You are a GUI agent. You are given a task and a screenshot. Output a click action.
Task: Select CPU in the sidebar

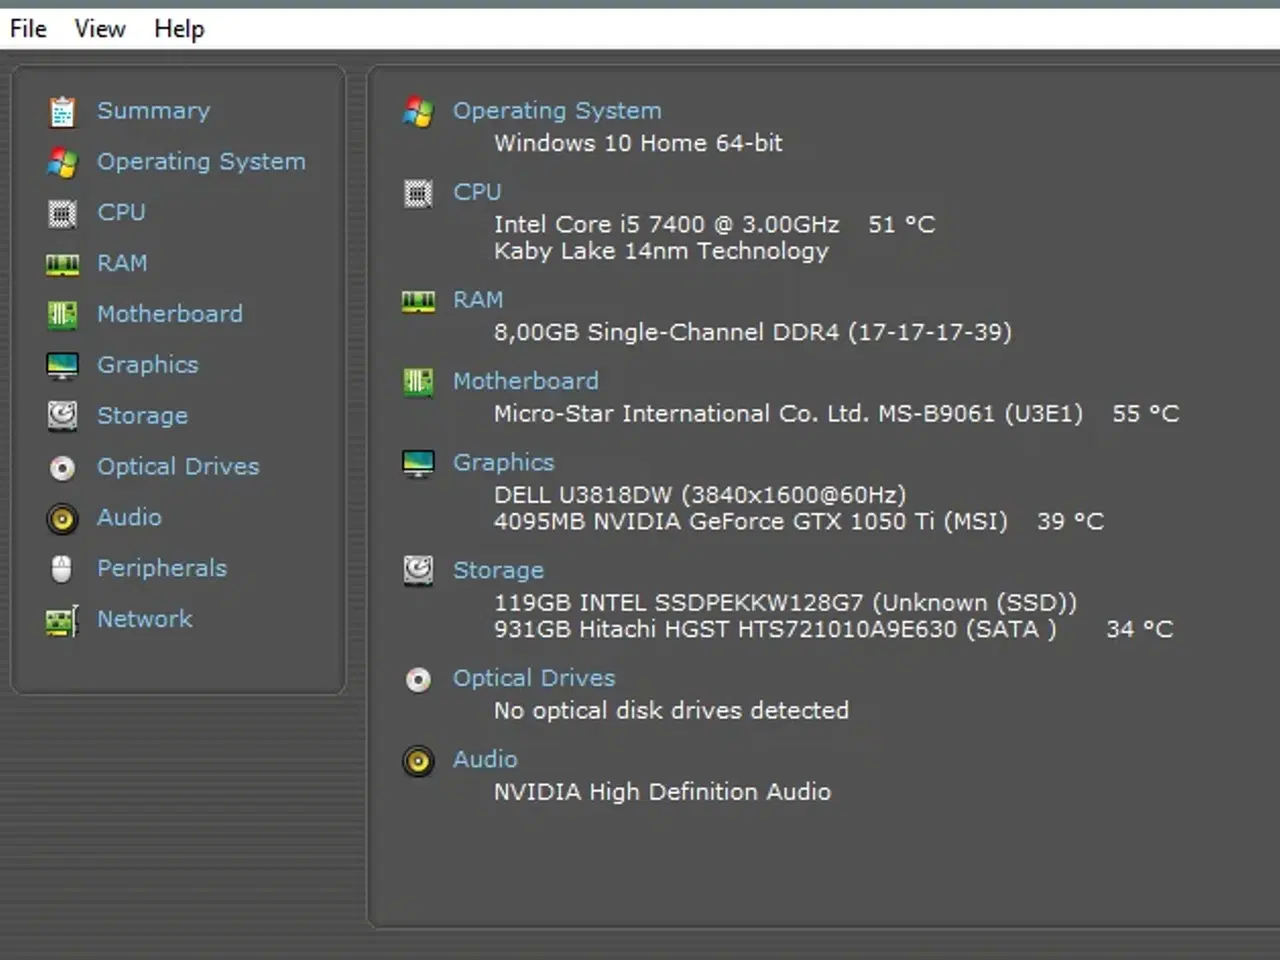(121, 212)
